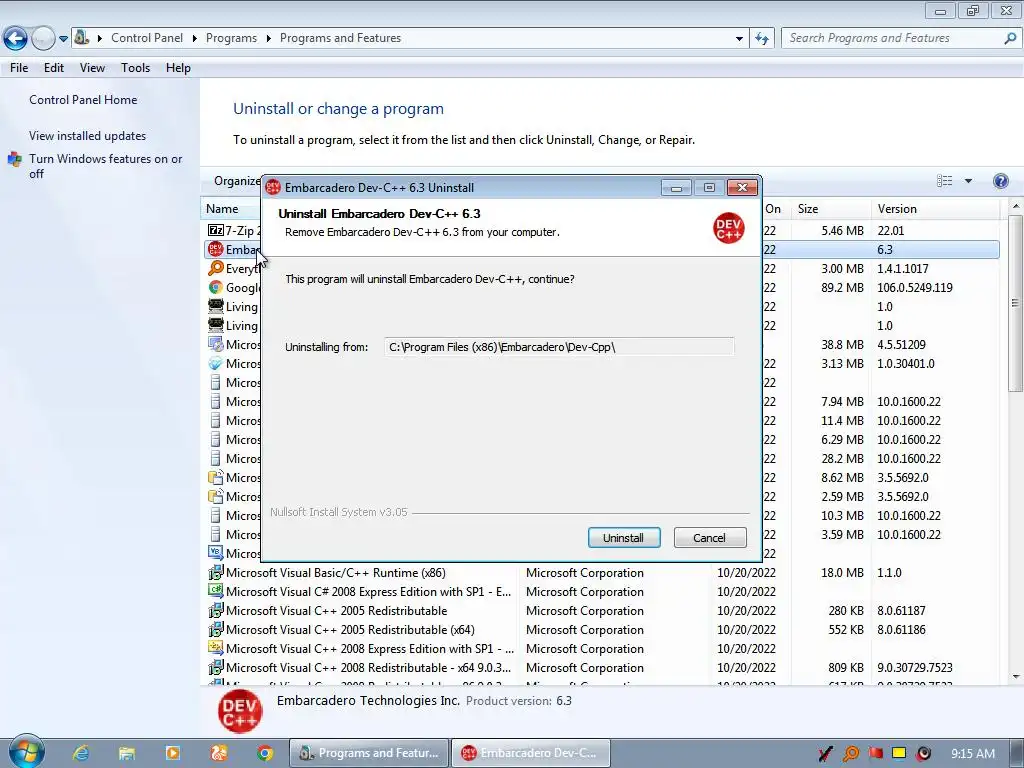Viewport: 1024px width, 768px height.
Task: Click the search magnifier icon
Action: tap(1010, 38)
